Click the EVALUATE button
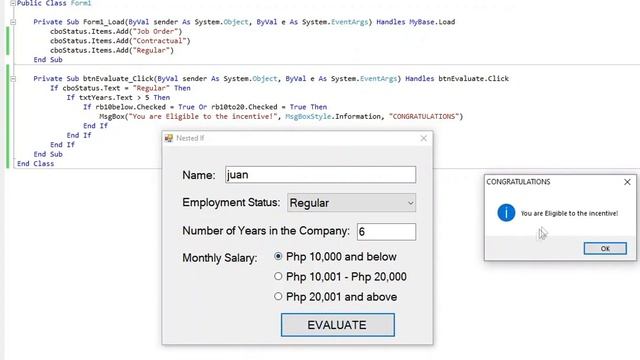This screenshot has width=640, height=360. 338,325
